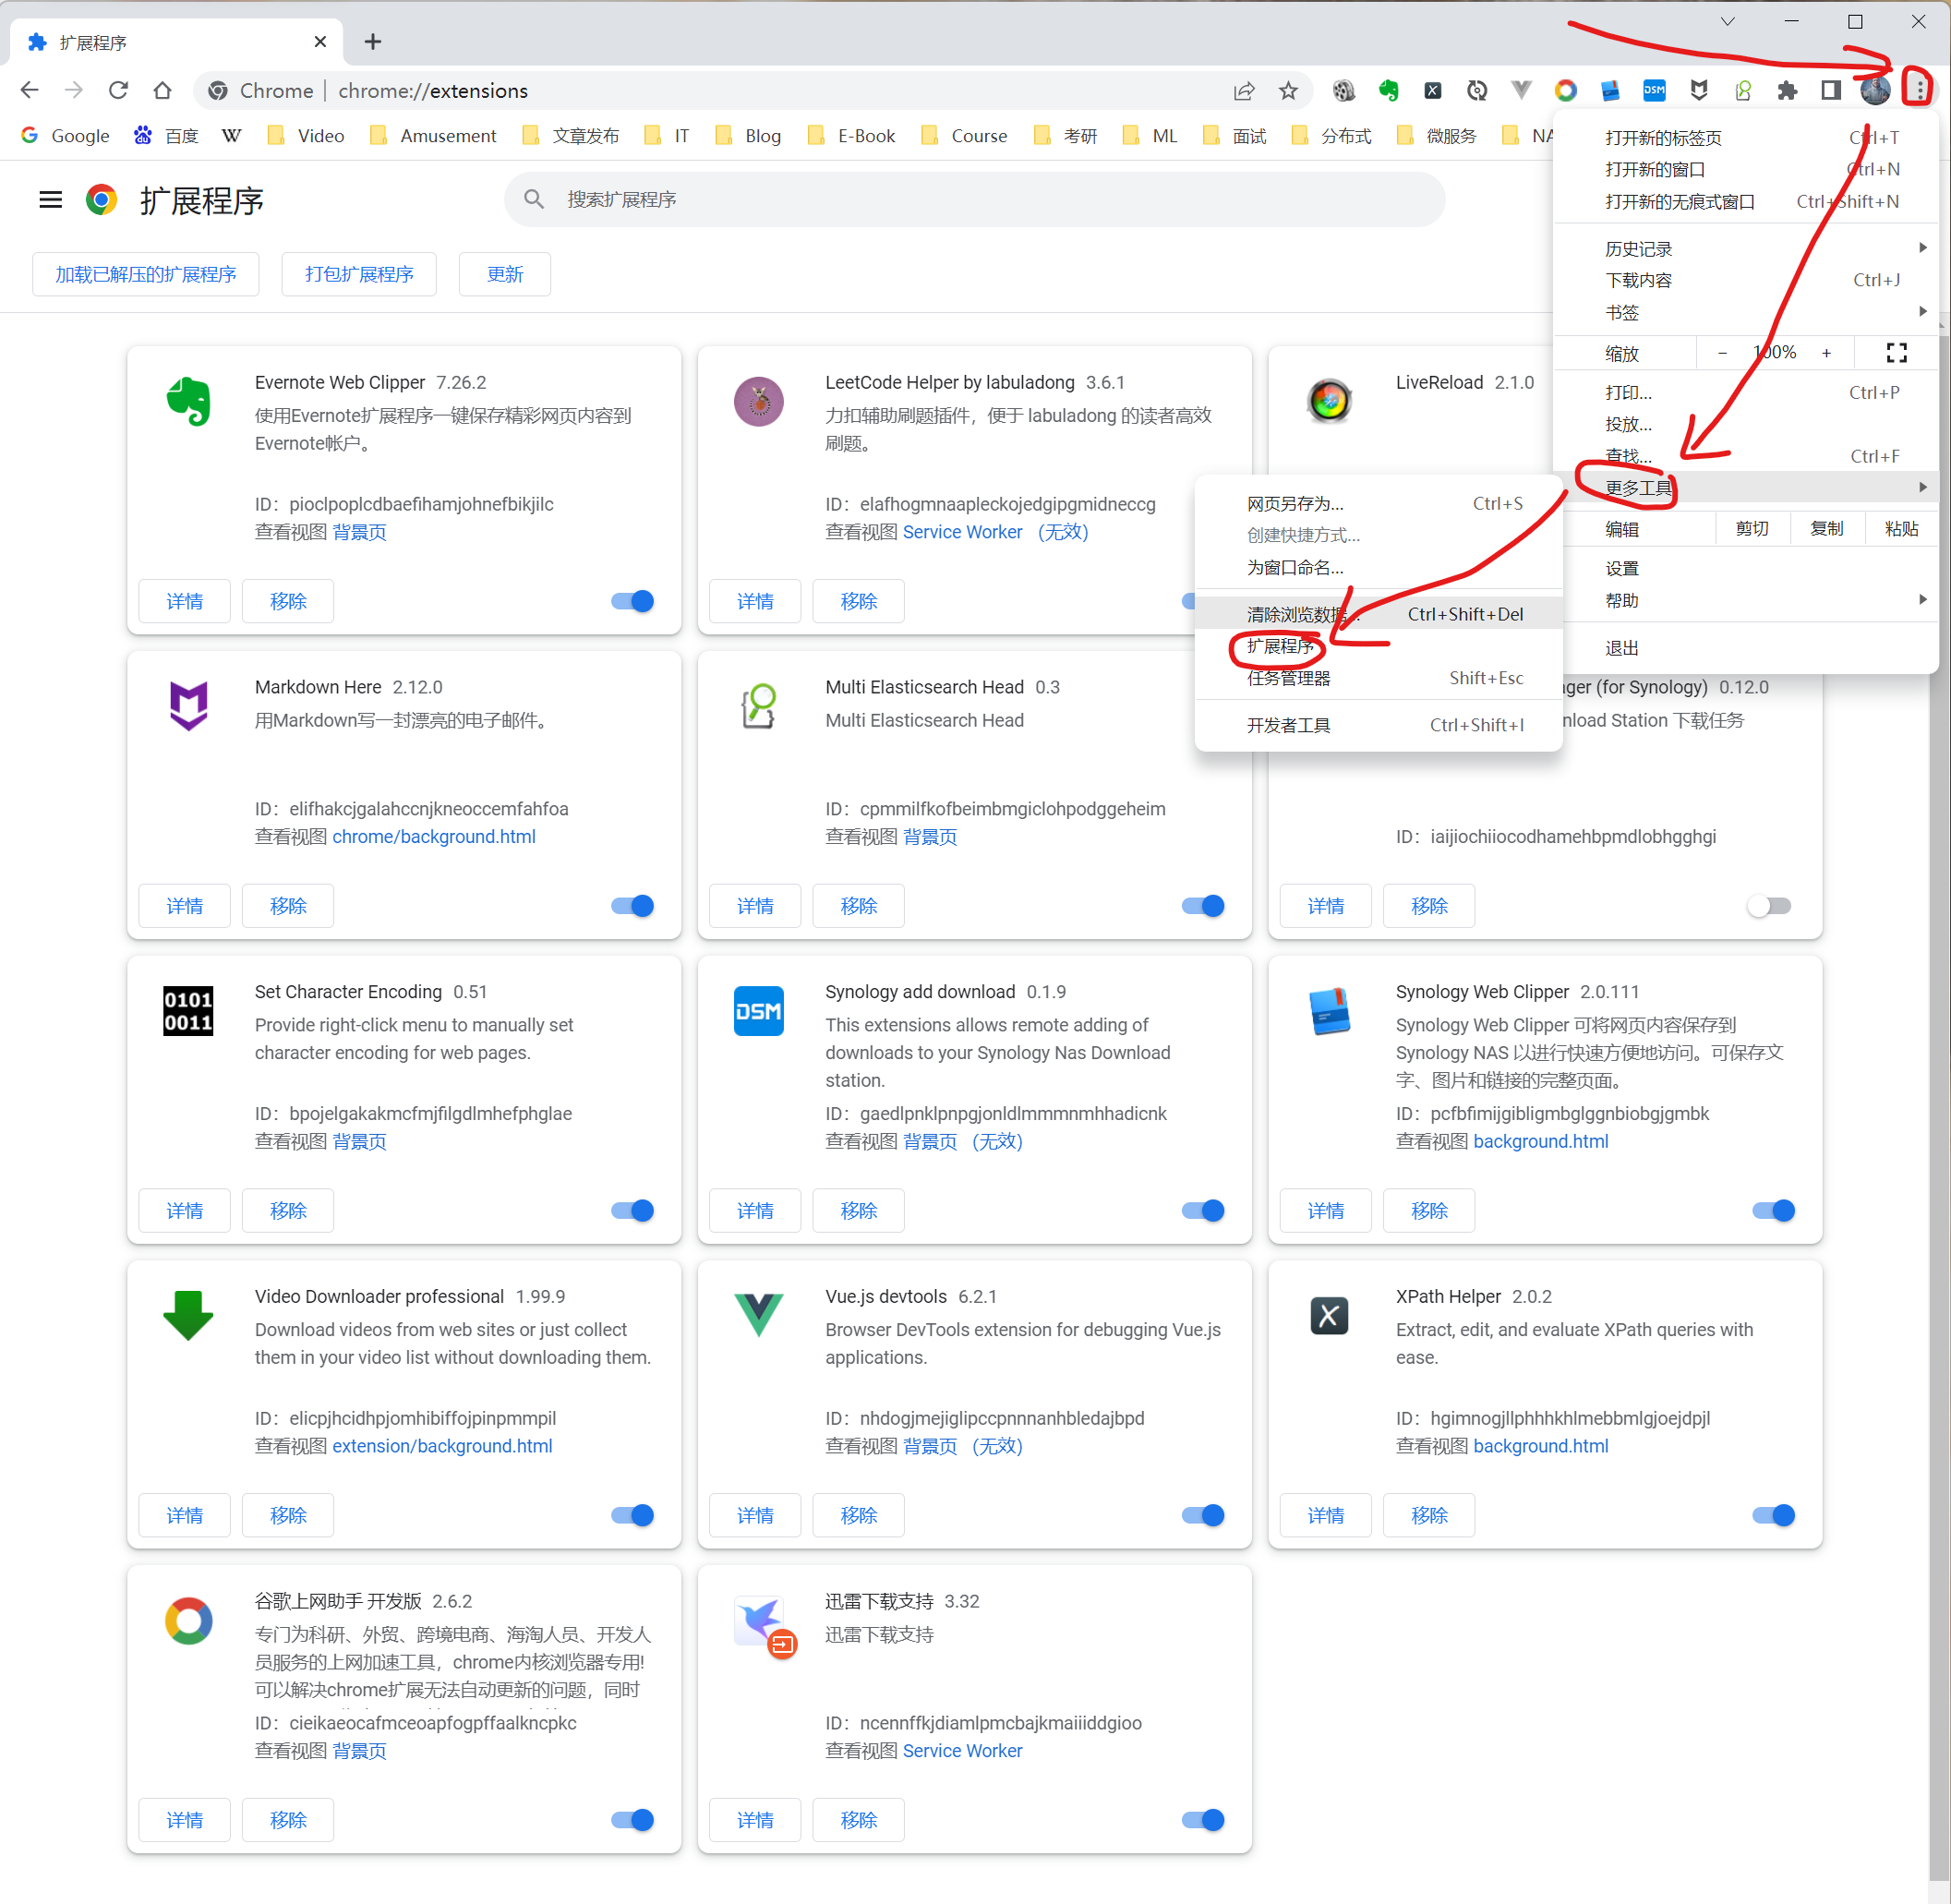This screenshot has height=1904, width=1951.
Task: Open the Chrome three-dot menu
Action: pyautogui.click(x=1918, y=90)
